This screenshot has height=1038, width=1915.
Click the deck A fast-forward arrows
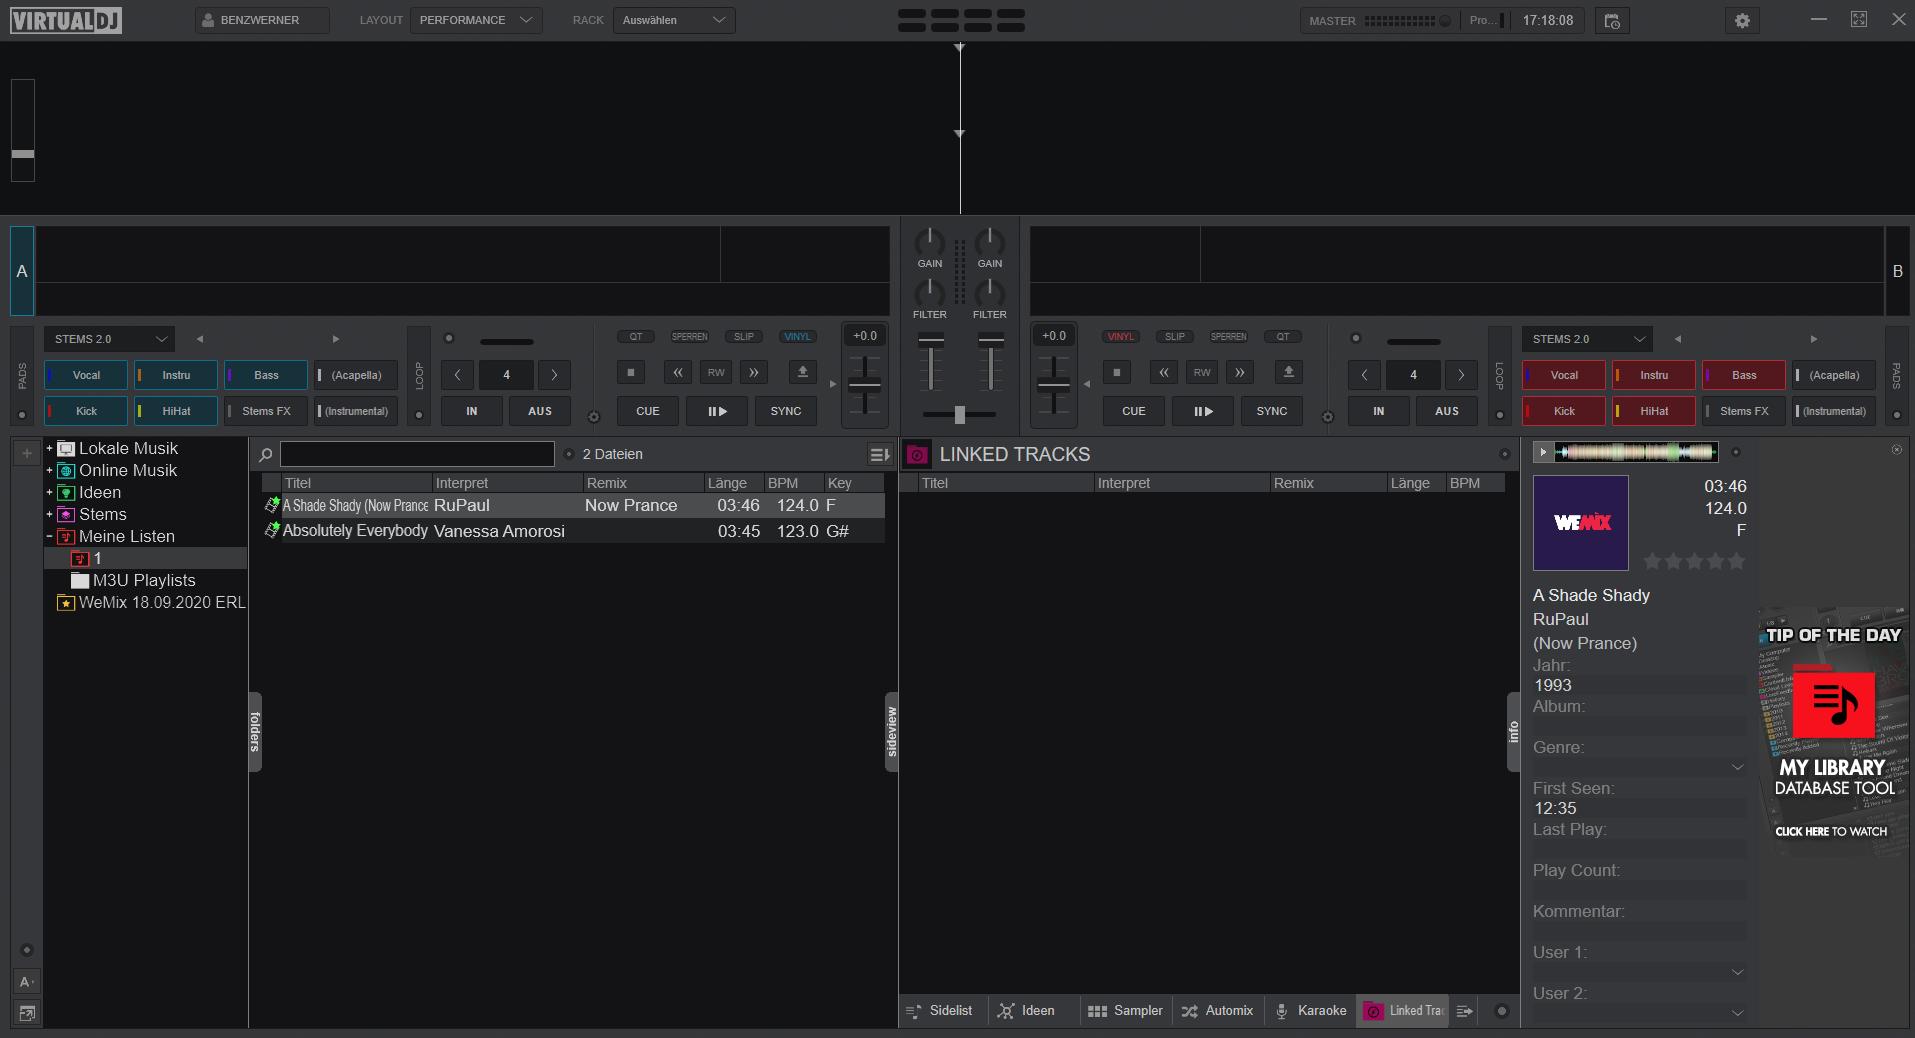(754, 373)
